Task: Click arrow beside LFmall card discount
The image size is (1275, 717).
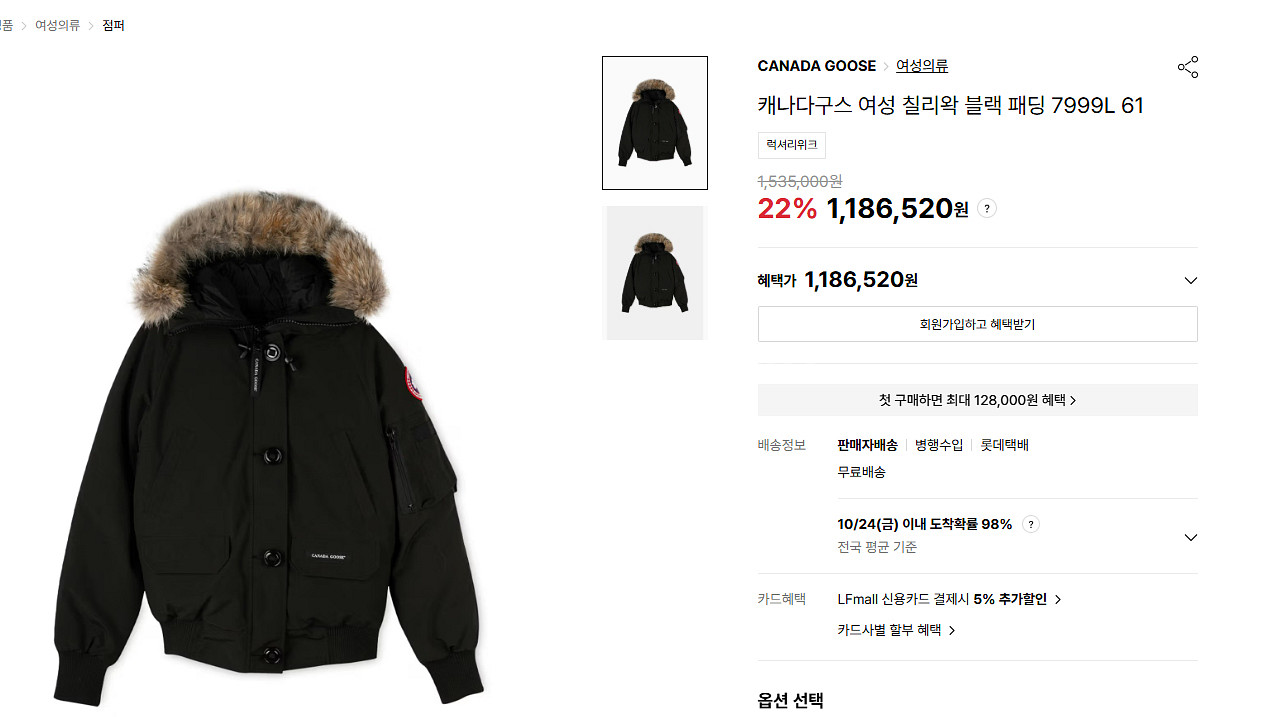Action: pos(1058,599)
